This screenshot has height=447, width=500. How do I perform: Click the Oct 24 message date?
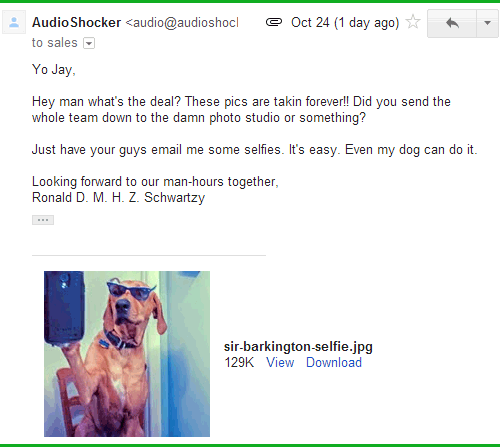tap(345, 23)
